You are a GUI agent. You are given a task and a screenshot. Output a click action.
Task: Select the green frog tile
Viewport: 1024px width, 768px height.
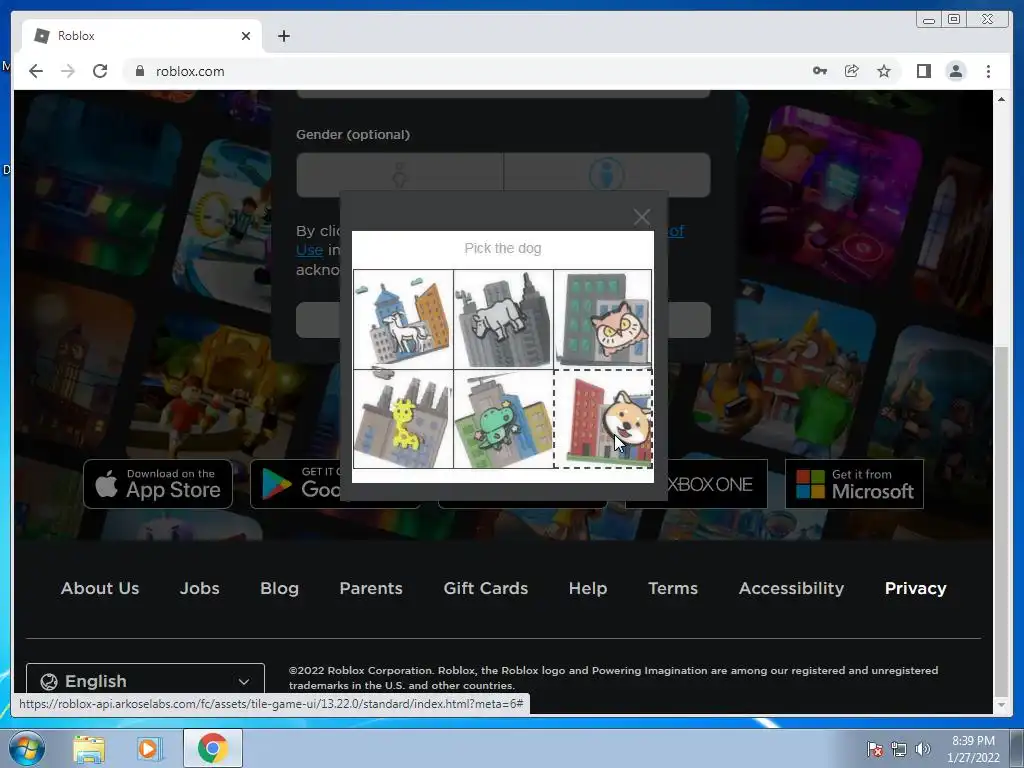503,419
